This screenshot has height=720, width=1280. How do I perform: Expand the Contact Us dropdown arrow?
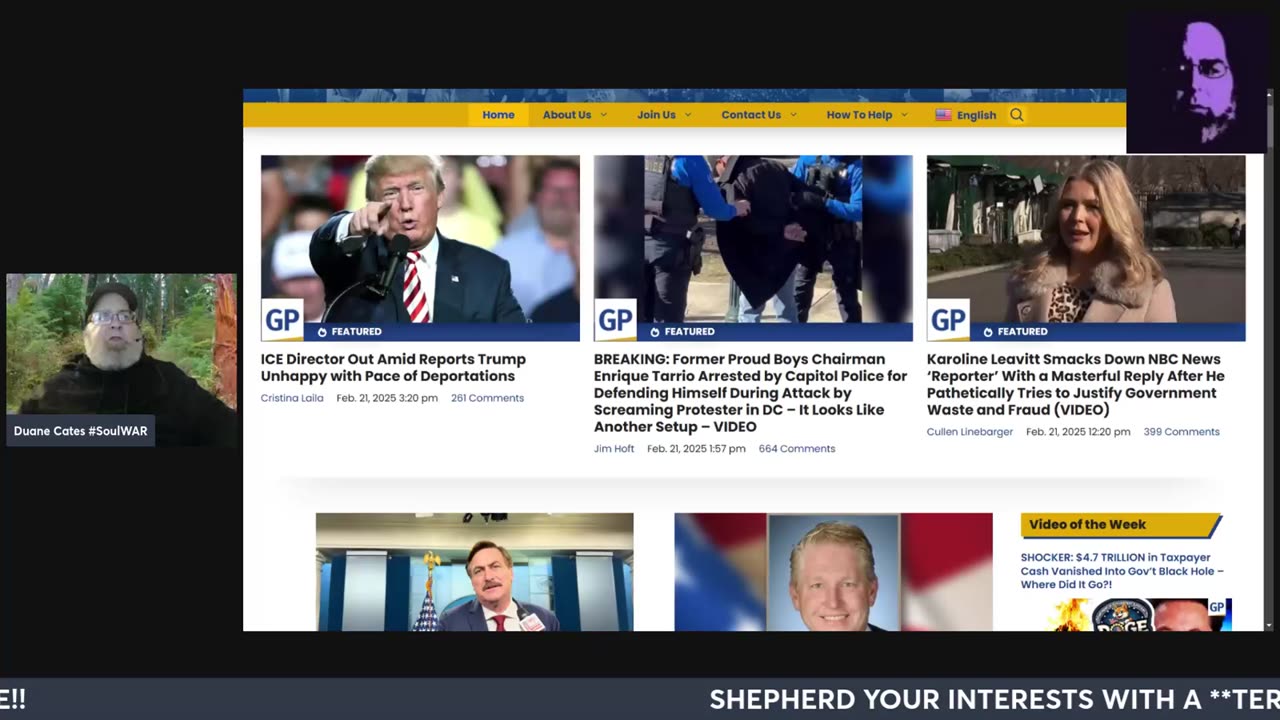(793, 115)
